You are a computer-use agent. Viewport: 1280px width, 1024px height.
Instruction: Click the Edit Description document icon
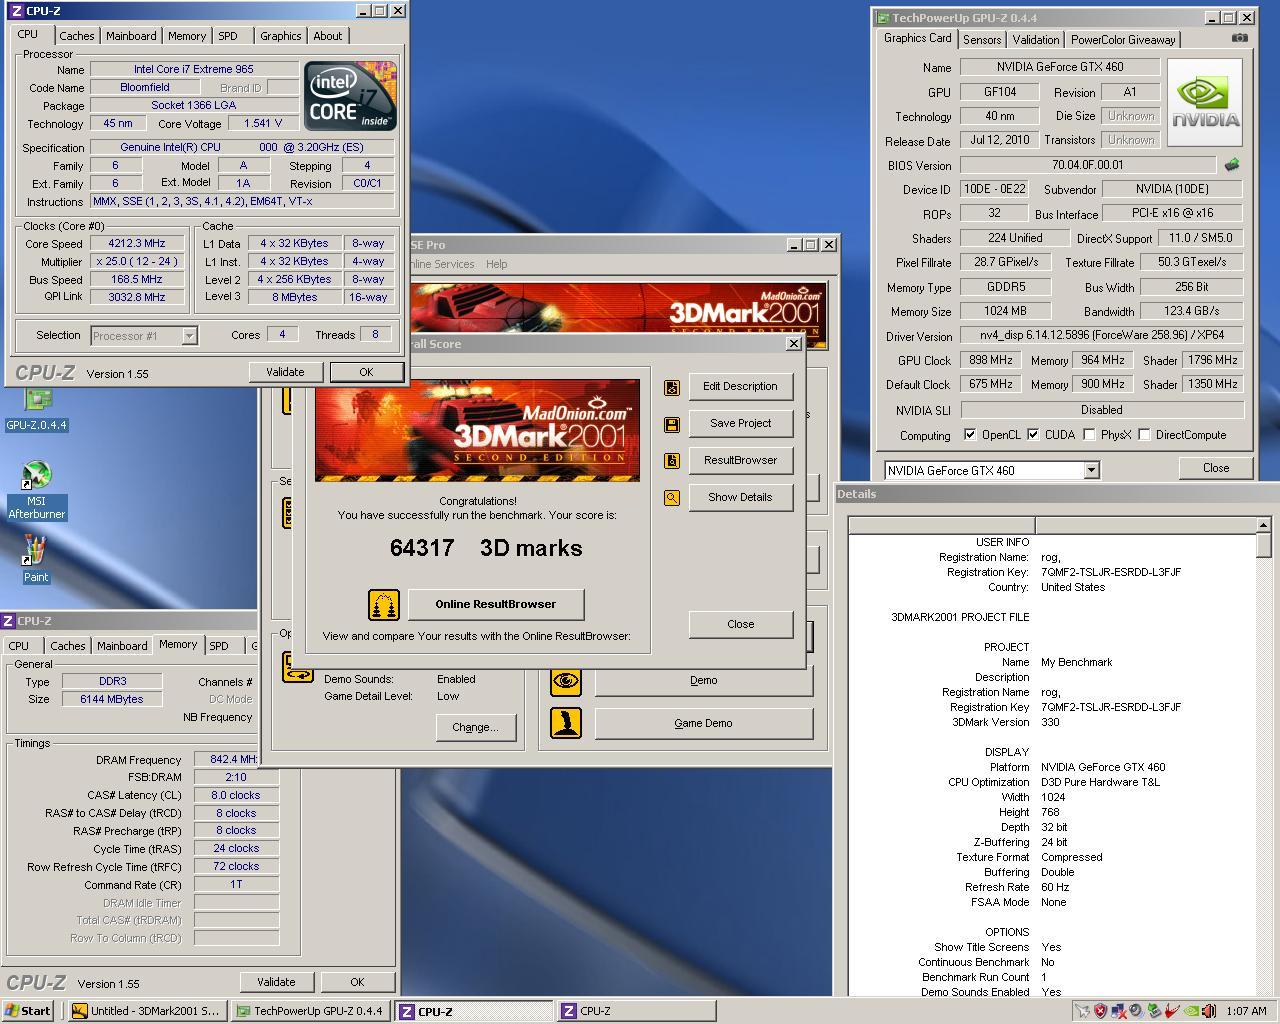pos(672,387)
